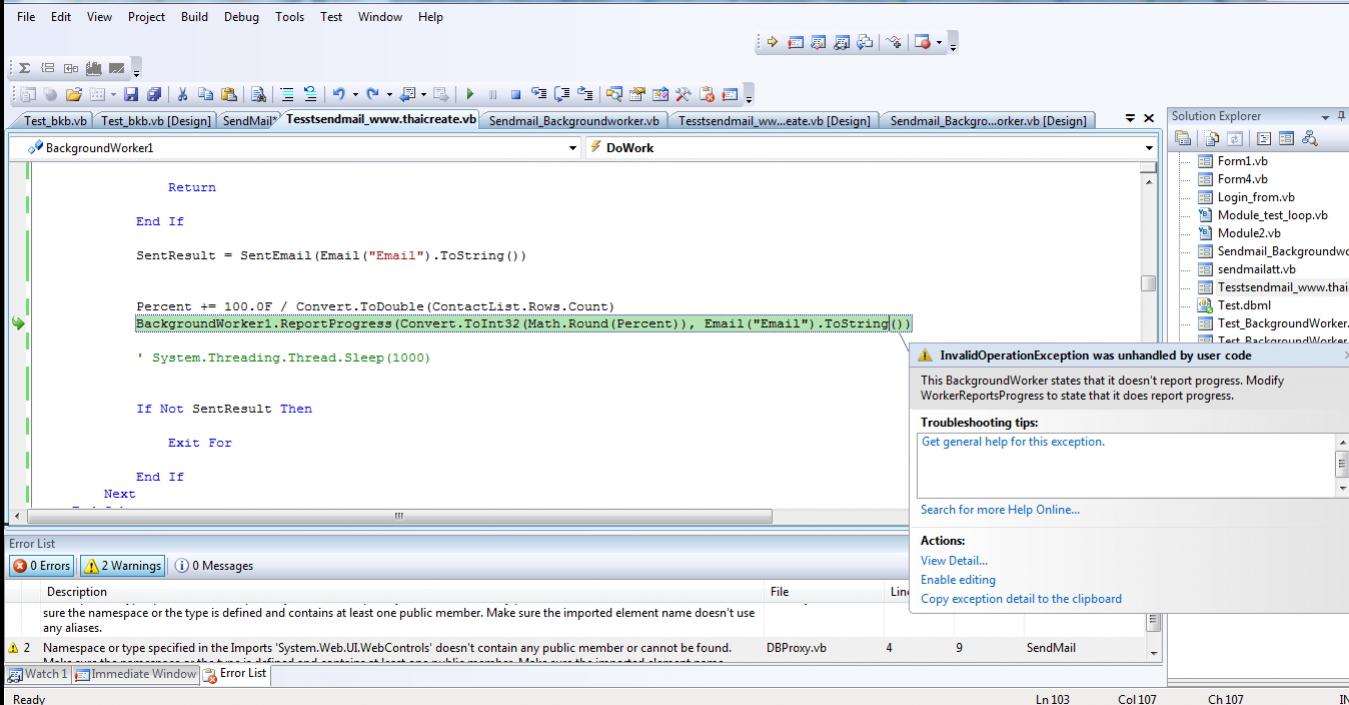
Task: Switch to the Watch 1 tab
Action: pyautogui.click(x=37, y=674)
